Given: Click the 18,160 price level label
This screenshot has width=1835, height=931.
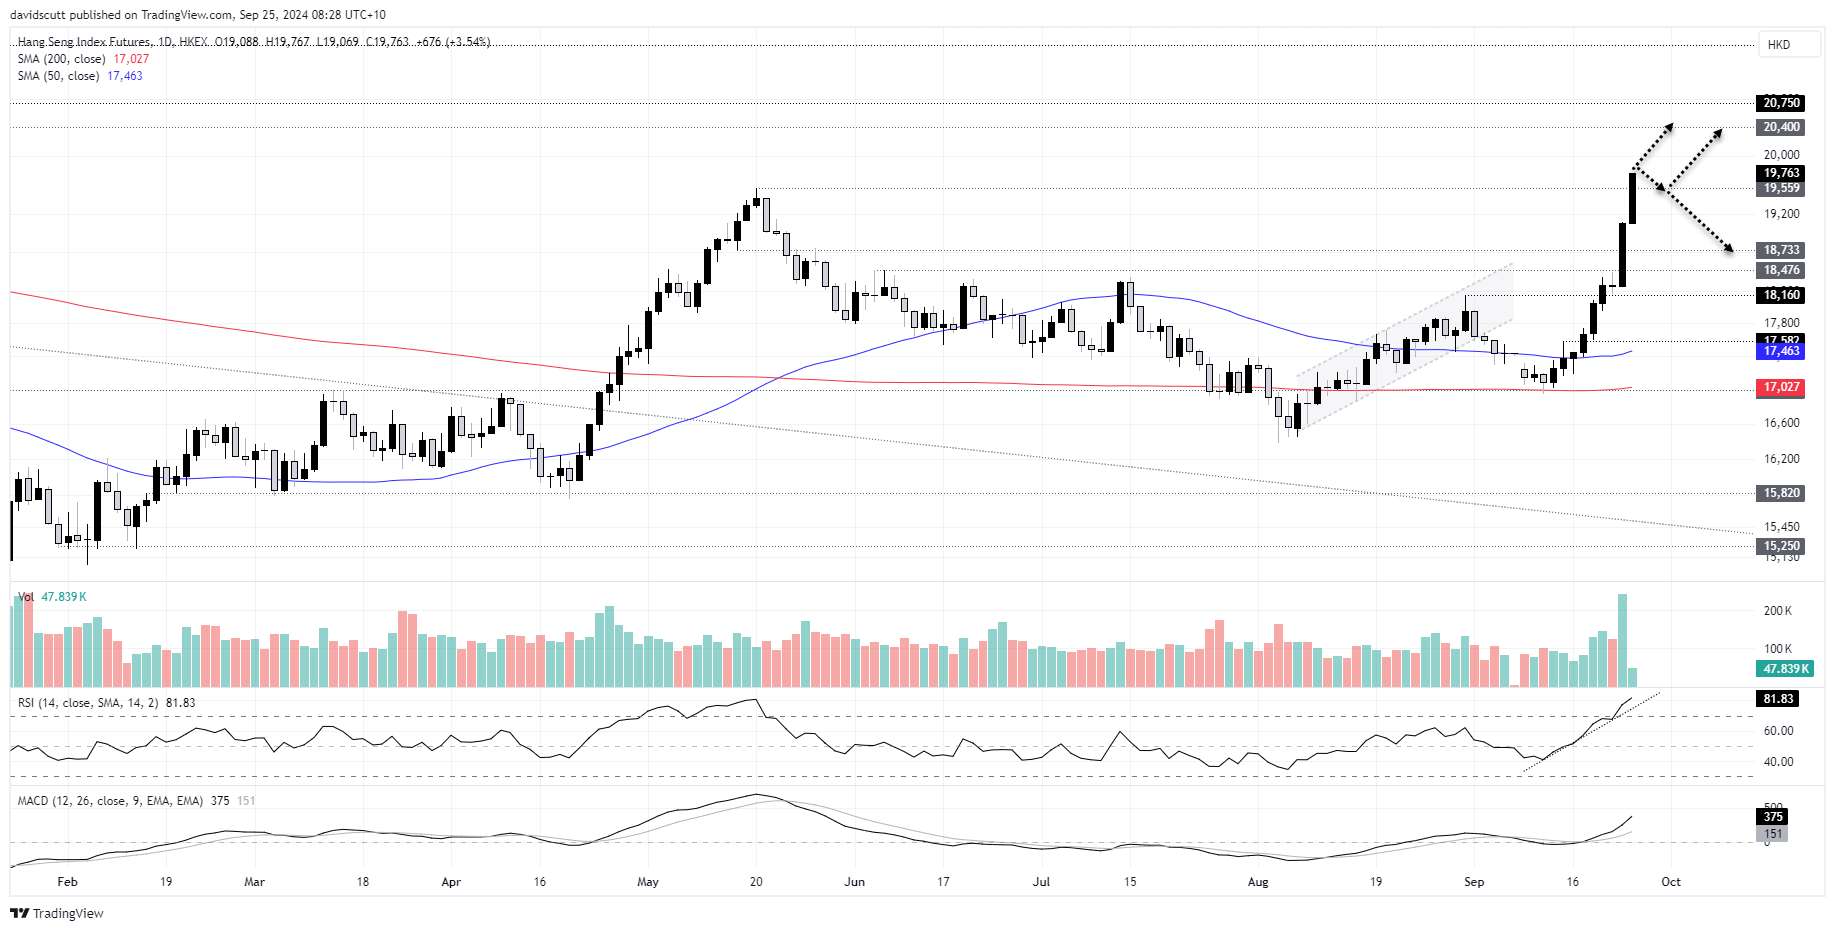Looking at the screenshot, I should pyautogui.click(x=1781, y=295).
